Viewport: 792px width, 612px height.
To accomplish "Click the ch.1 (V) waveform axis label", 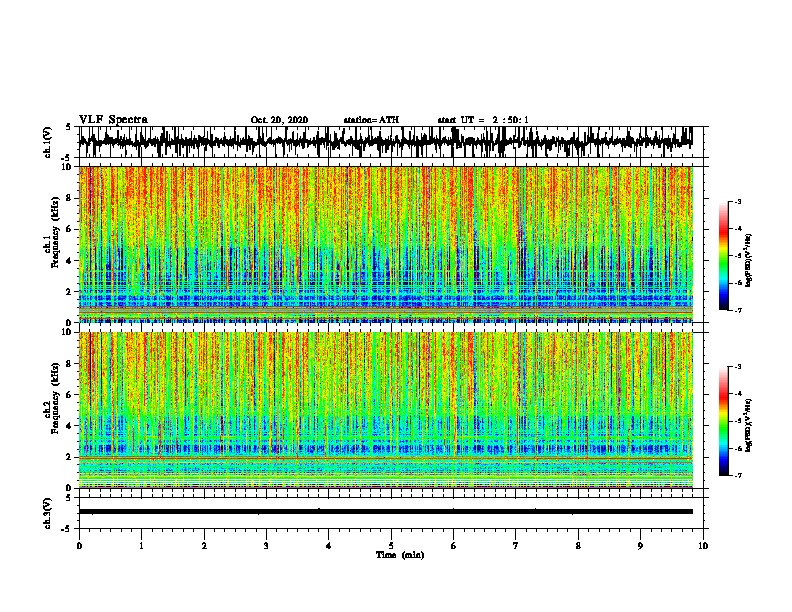I will (x=47, y=142).
